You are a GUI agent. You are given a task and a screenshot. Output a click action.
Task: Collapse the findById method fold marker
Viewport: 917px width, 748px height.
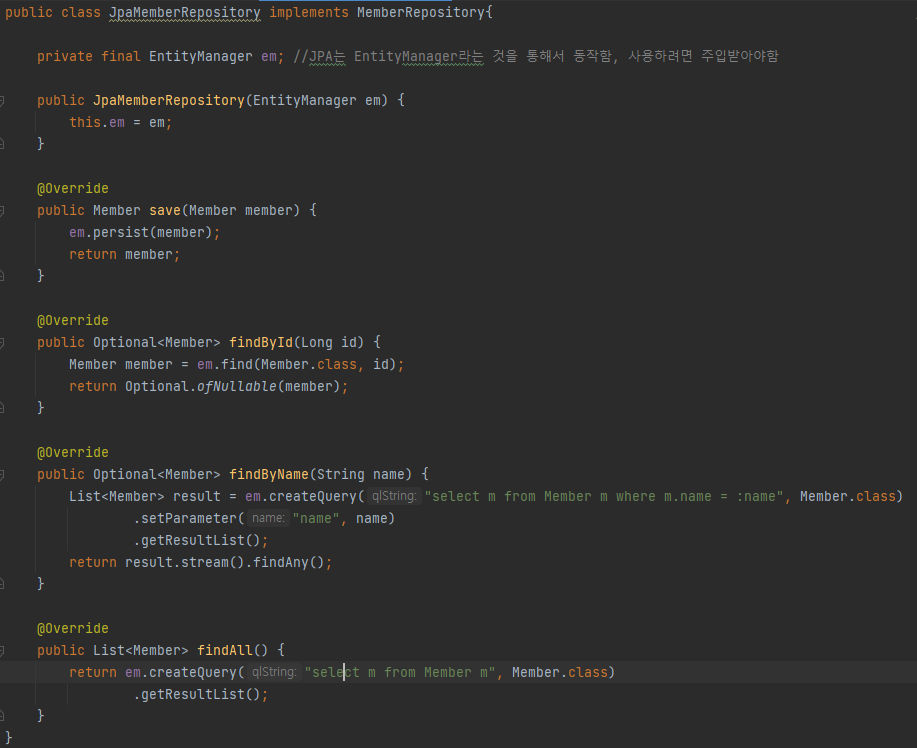coord(2,343)
